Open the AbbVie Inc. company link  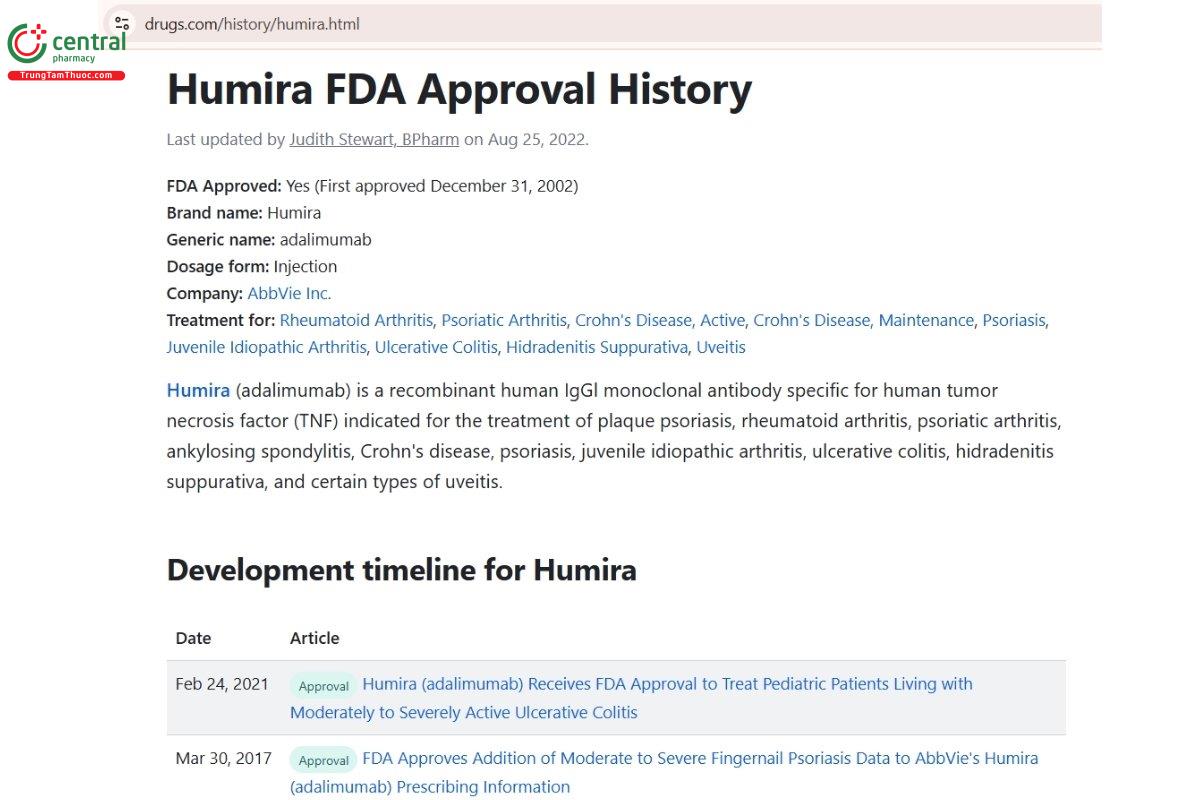289,294
